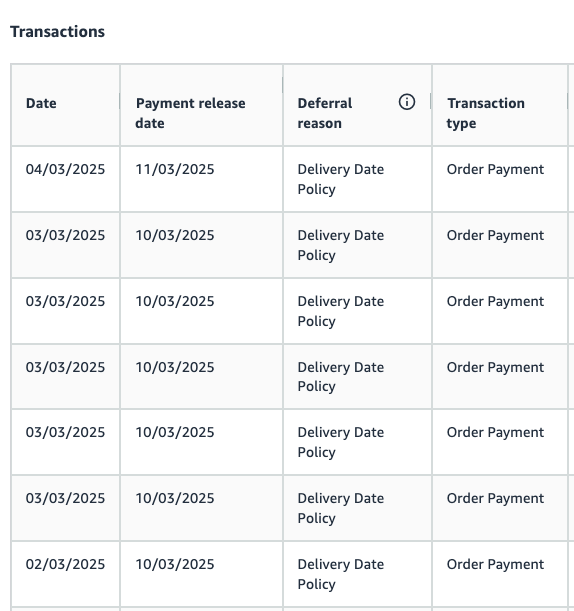Viewport: 574px width, 611px height.
Task: Click Delivery Date Policy in the first 03/03/2025 row
Action: 341,245
